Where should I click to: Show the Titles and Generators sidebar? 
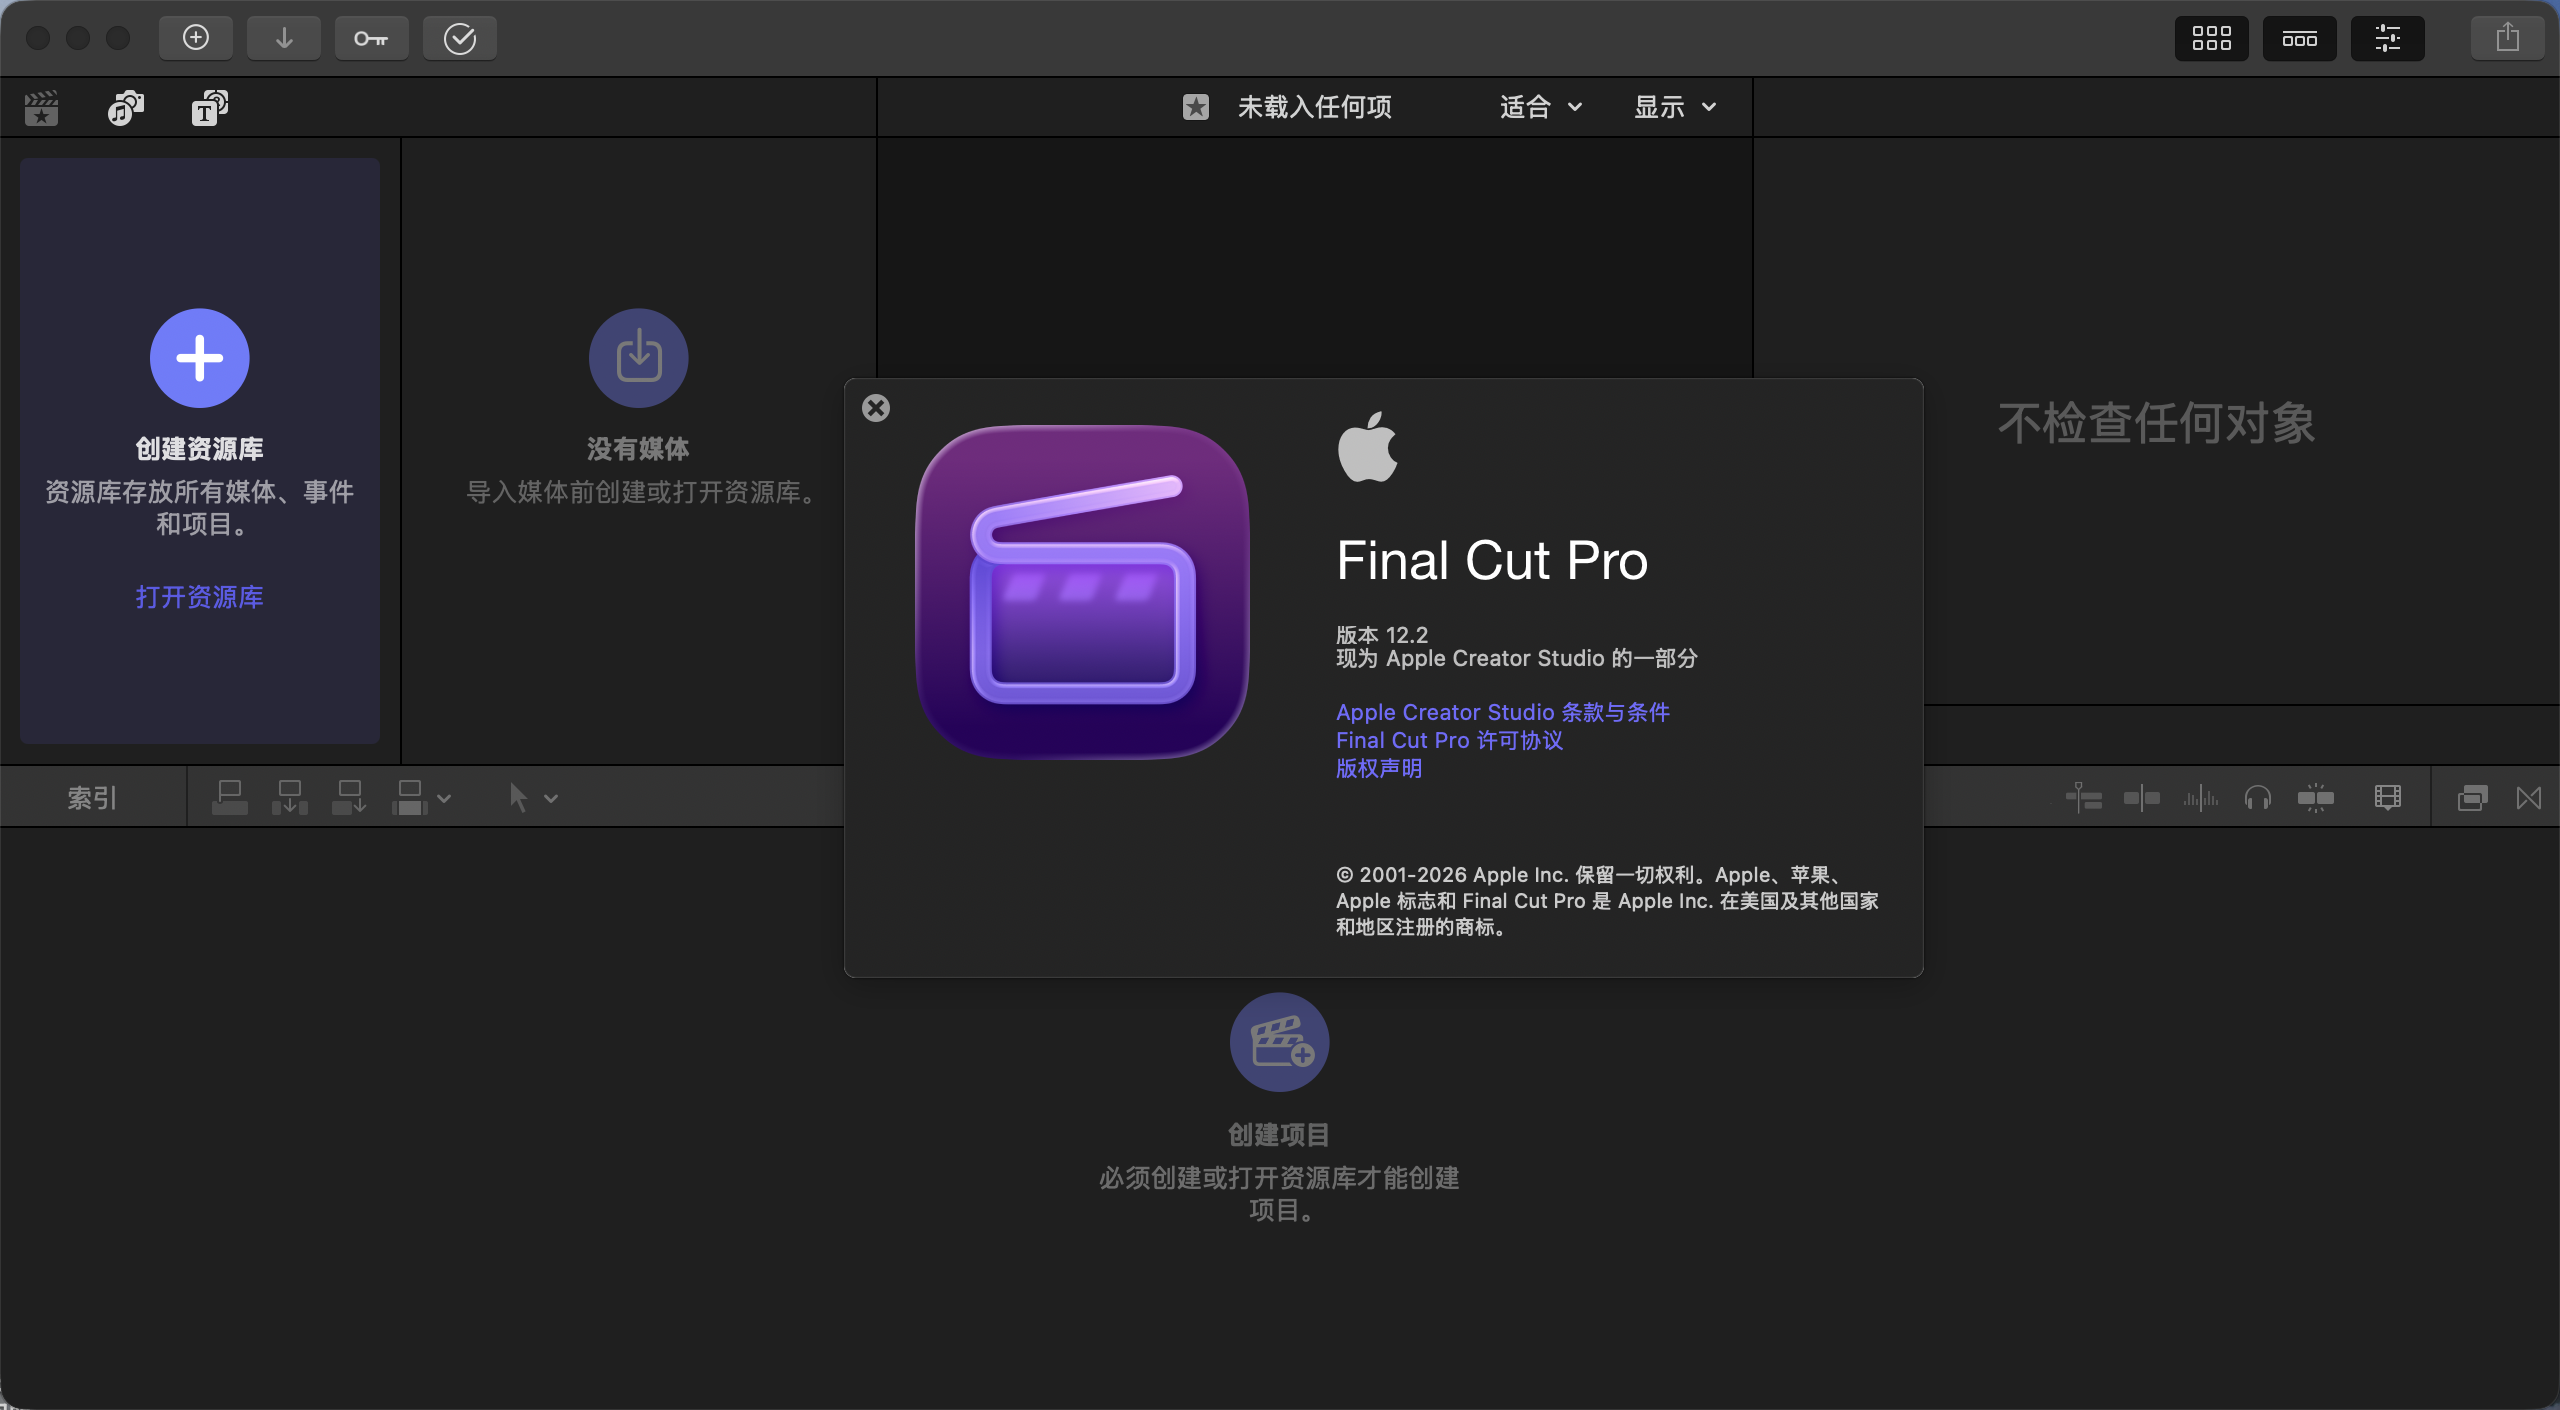point(209,107)
